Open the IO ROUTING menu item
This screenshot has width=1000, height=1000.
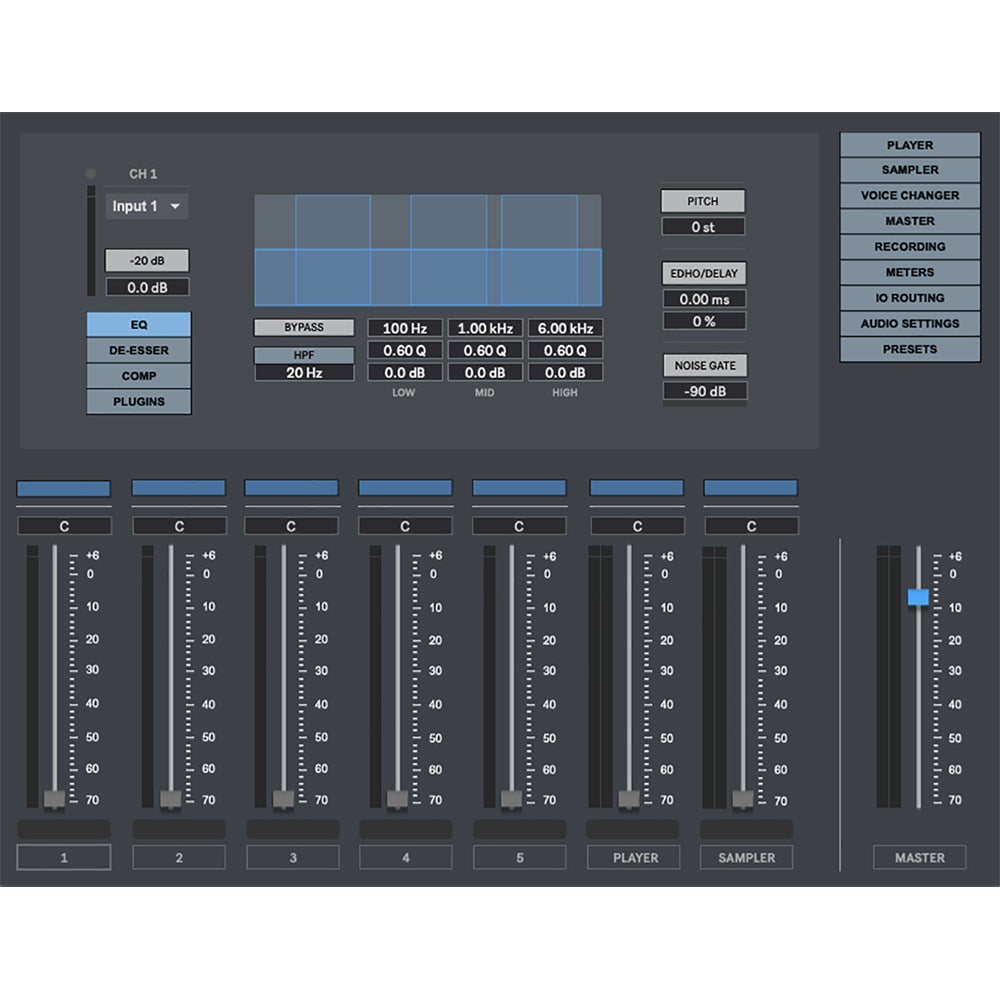(909, 298)
